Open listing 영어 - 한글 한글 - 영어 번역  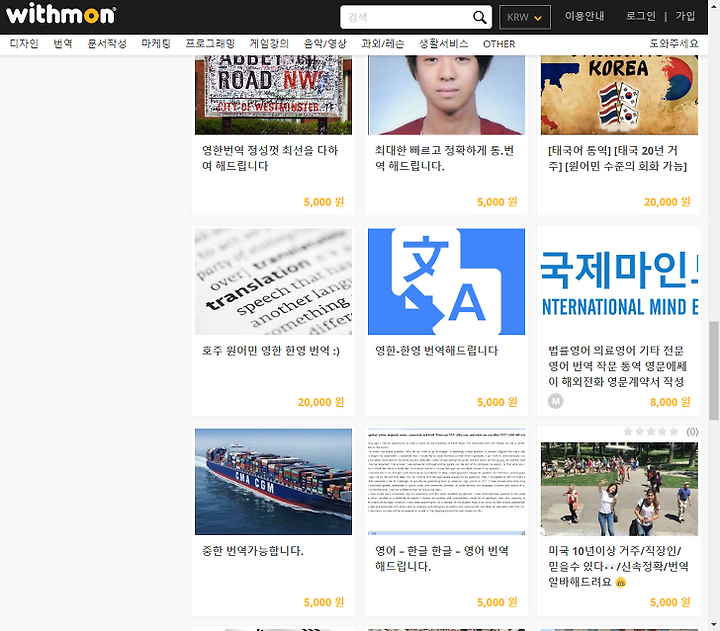click(442, 558)
